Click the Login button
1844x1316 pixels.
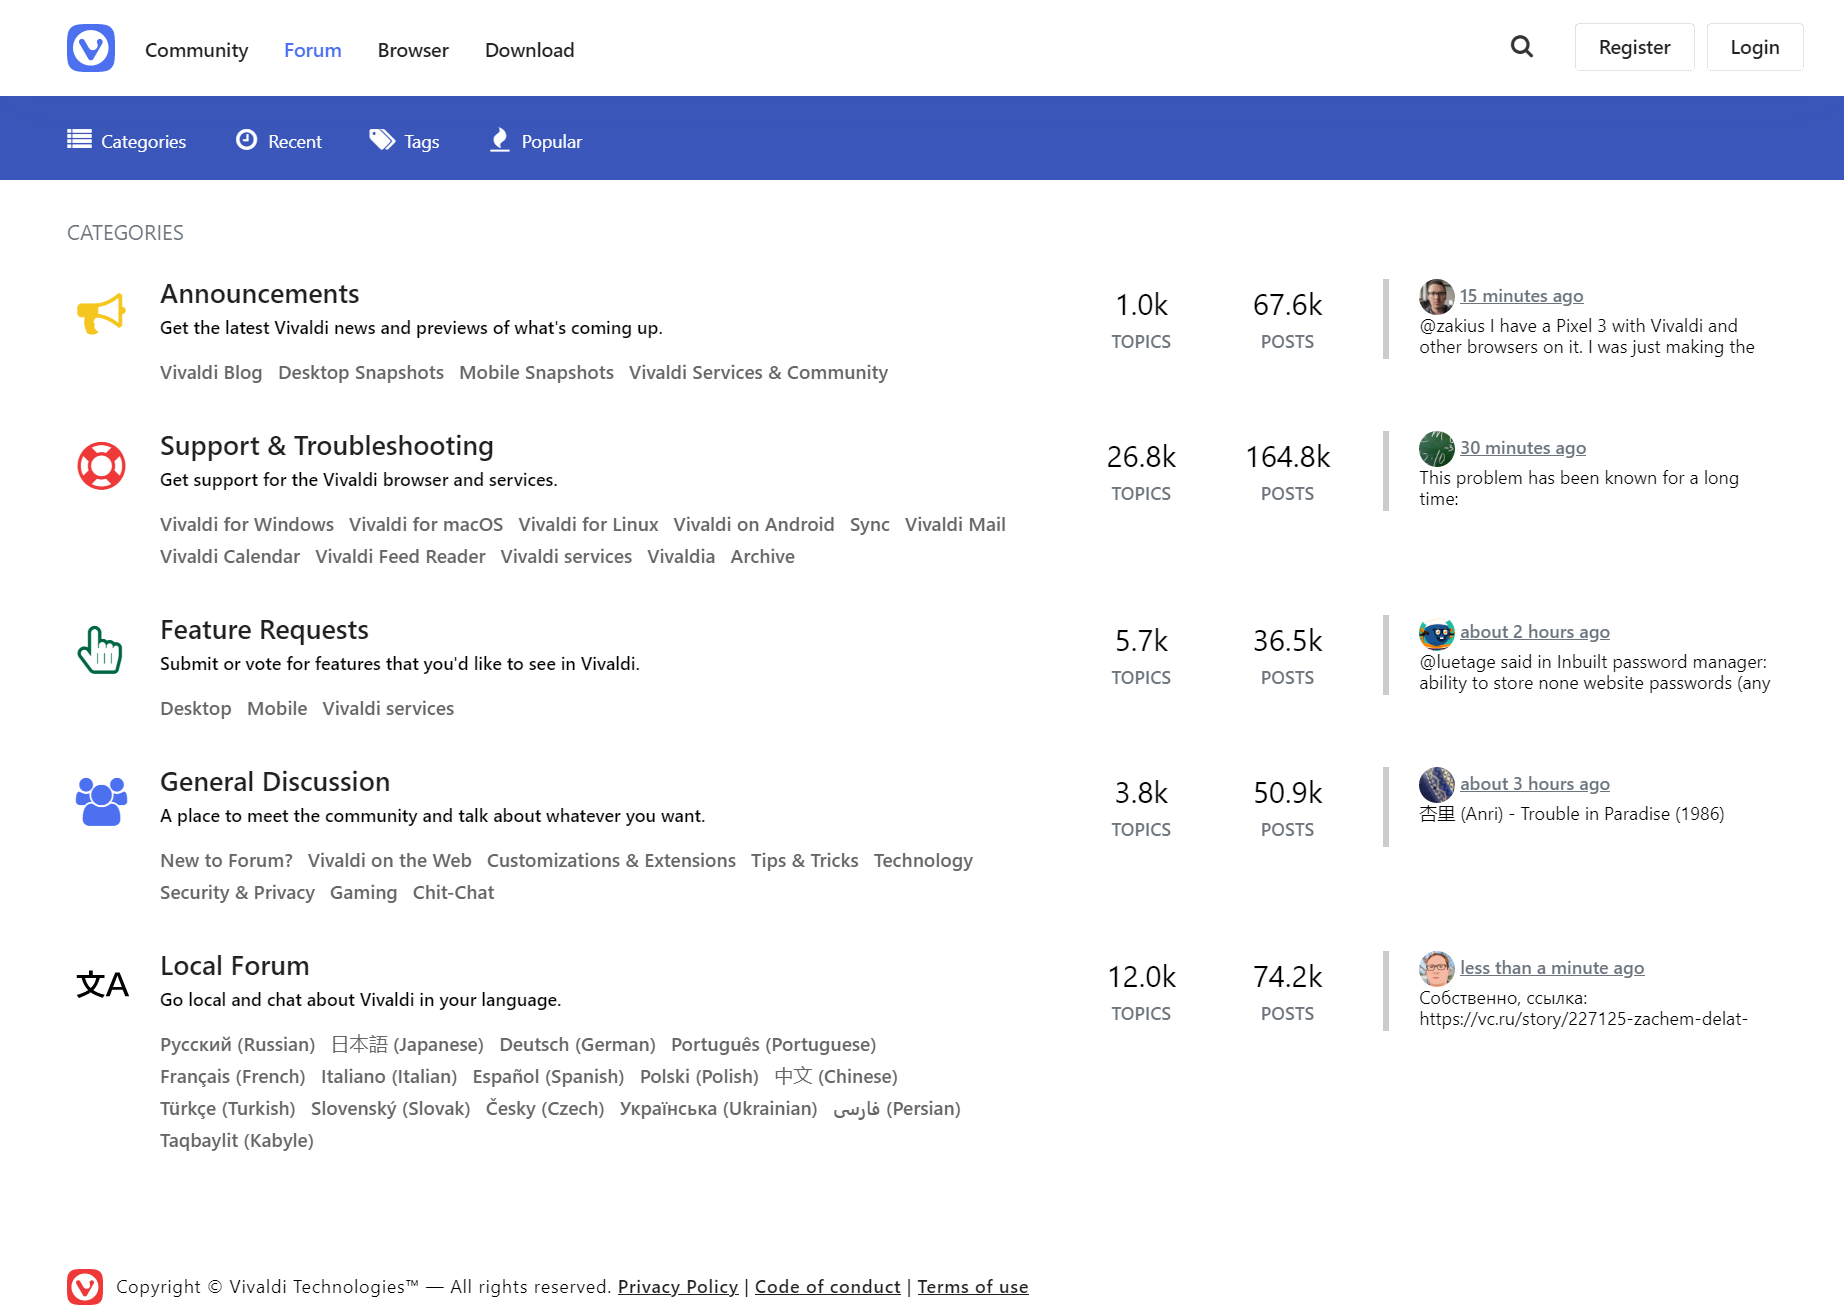[1755, 47]
